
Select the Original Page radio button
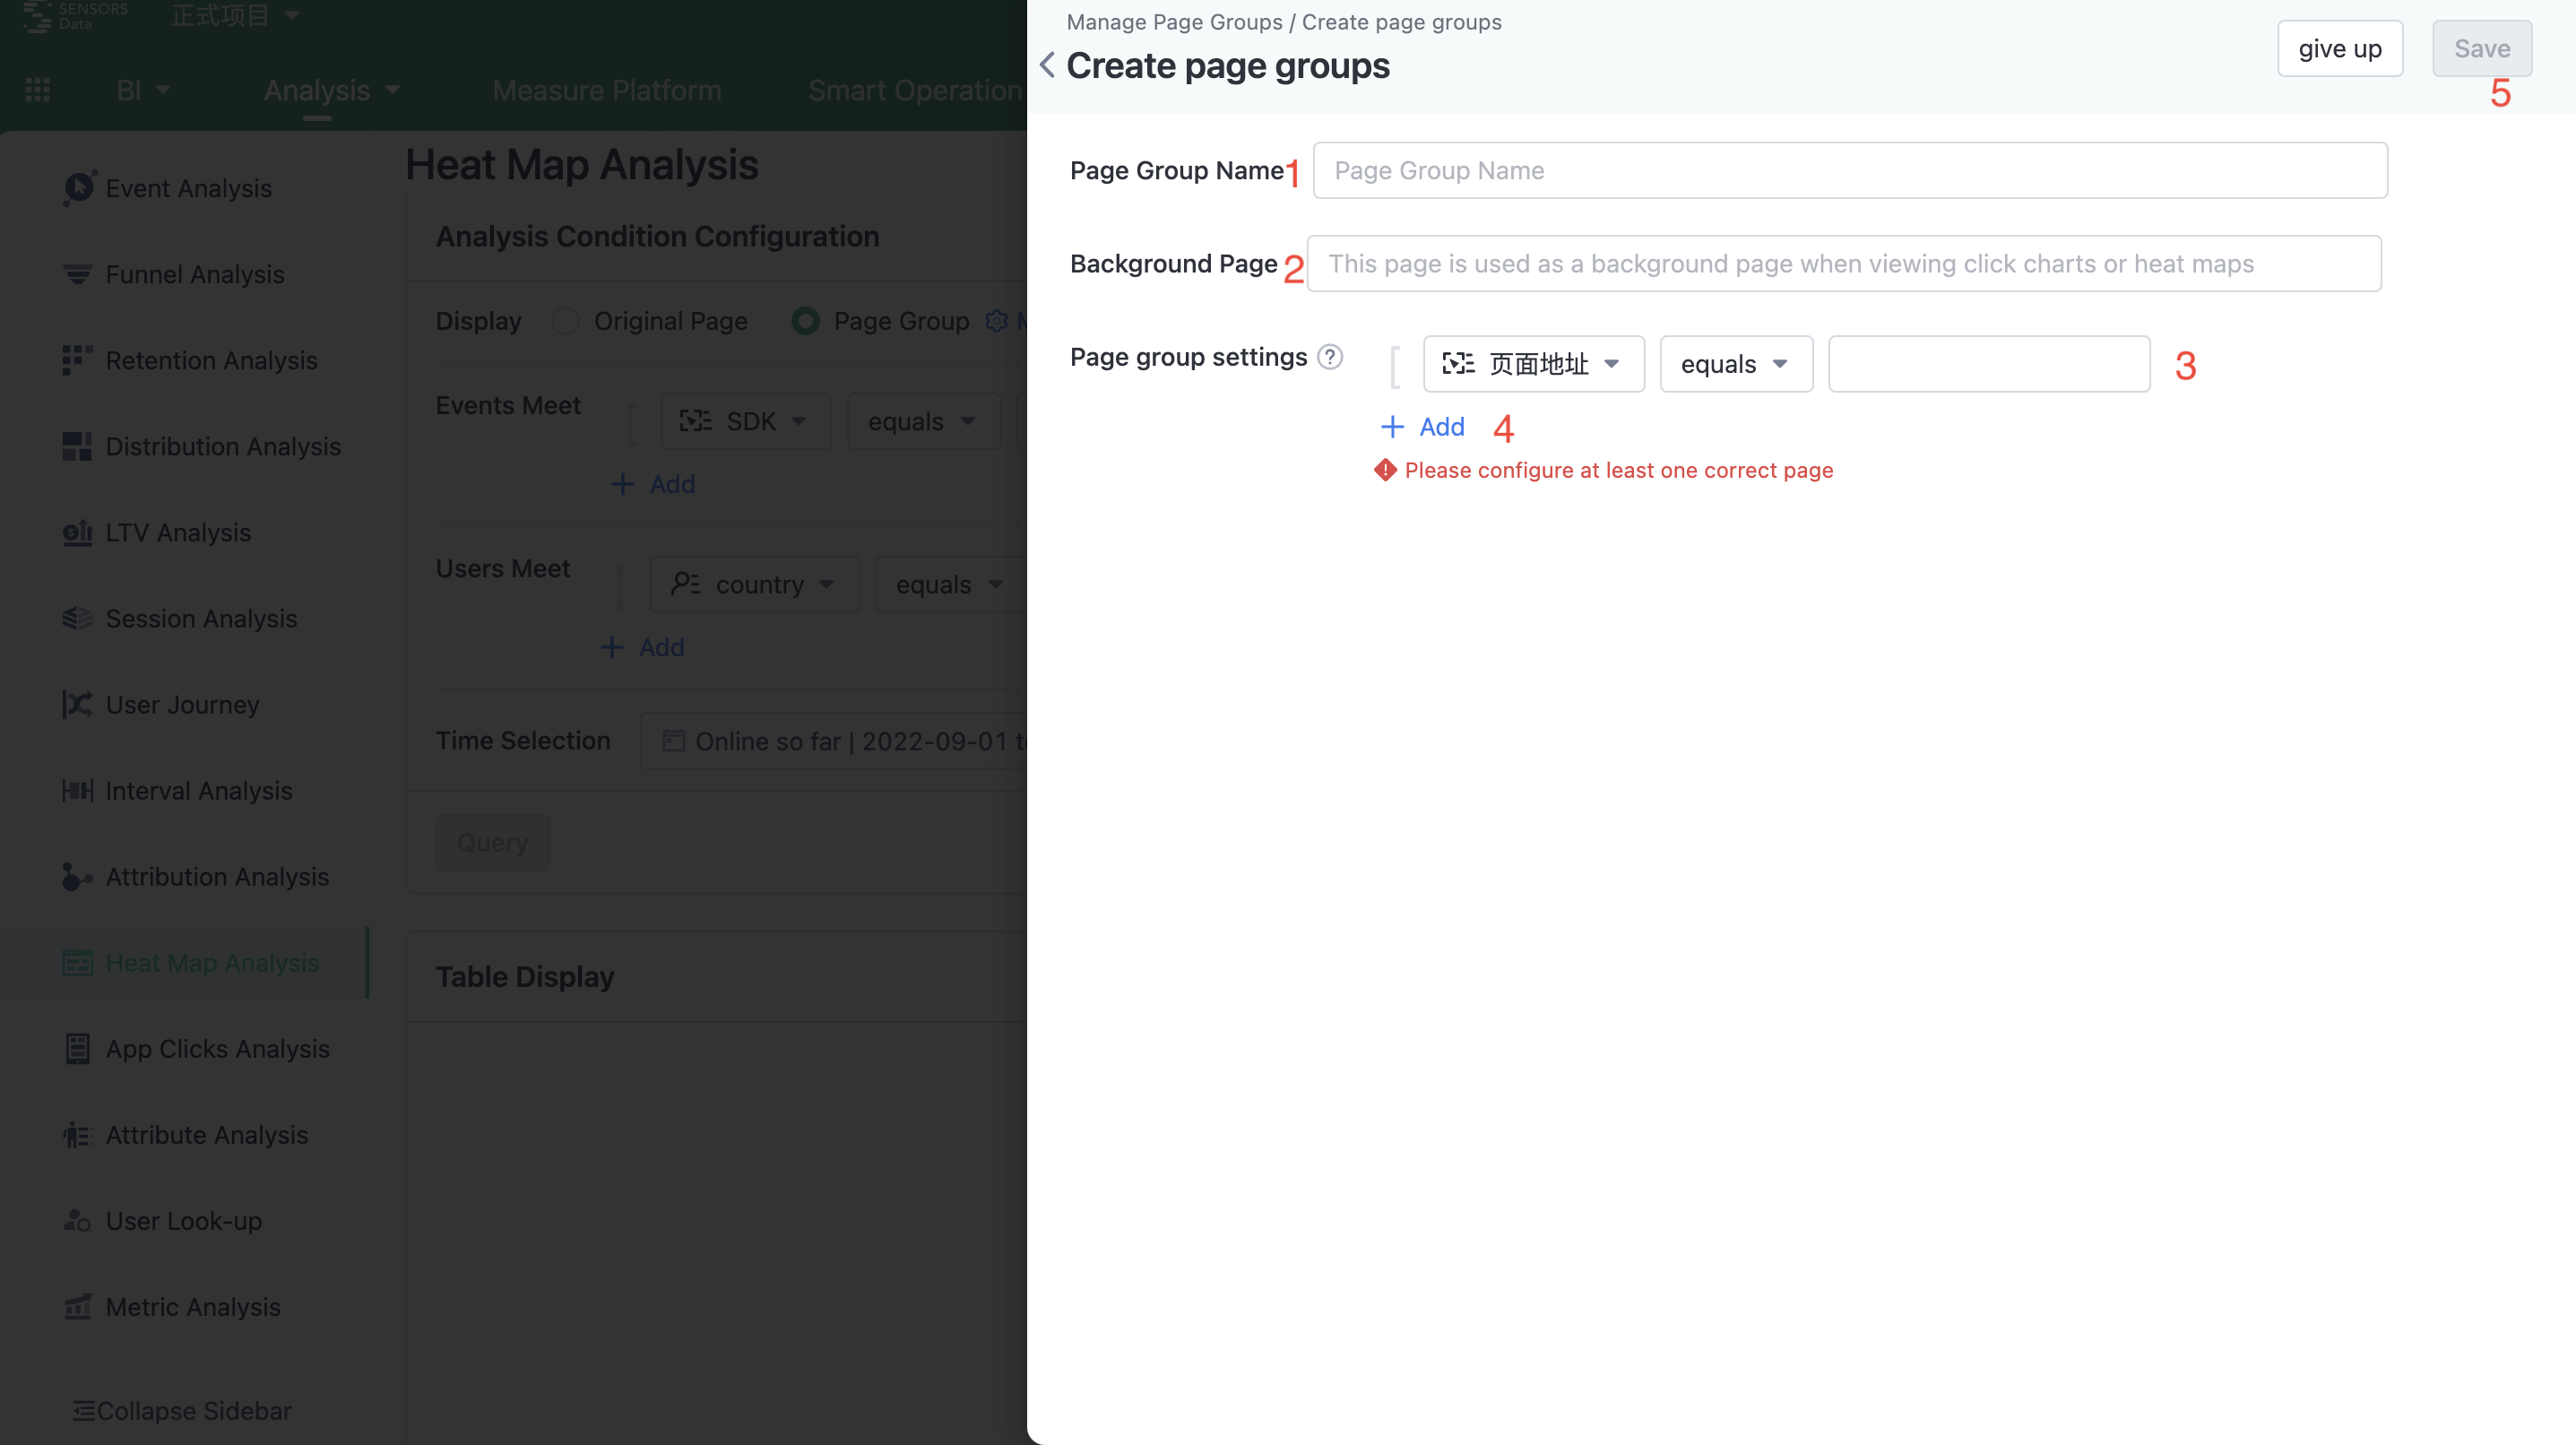tap(565, 321)
